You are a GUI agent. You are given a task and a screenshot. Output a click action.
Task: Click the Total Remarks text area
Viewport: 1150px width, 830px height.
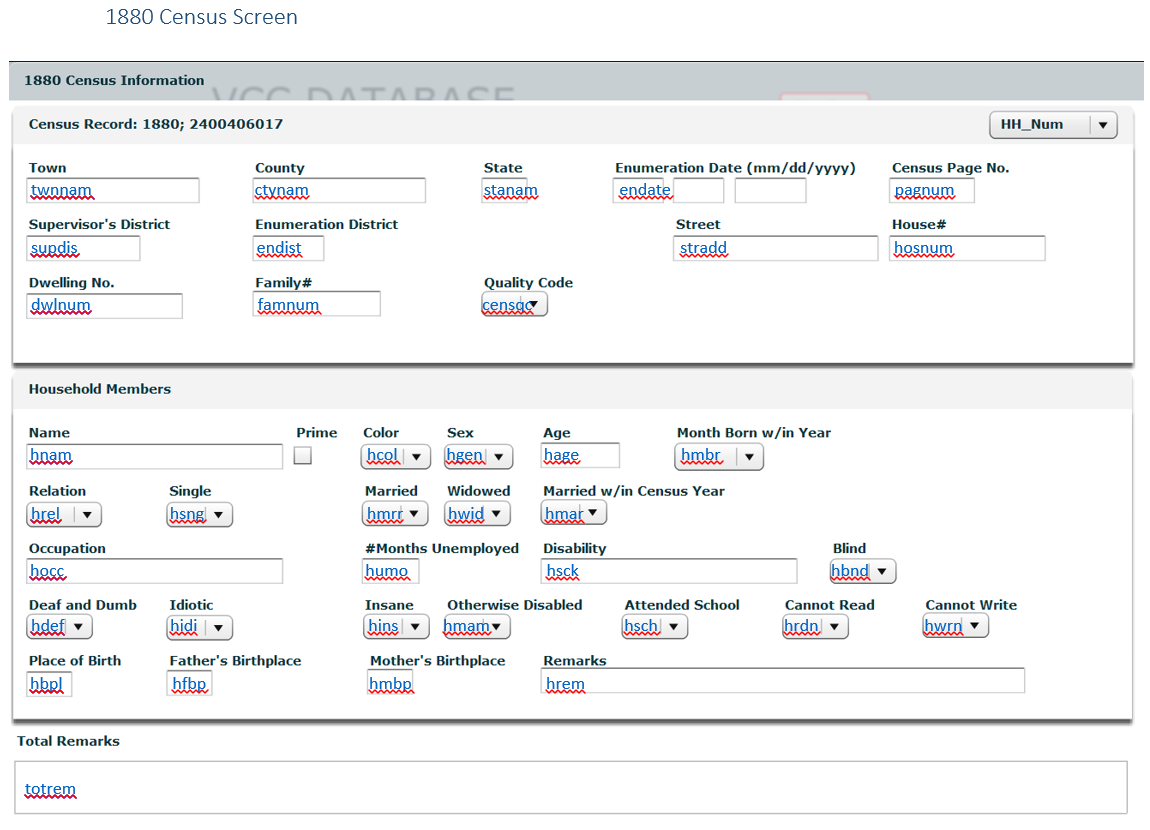click(571, 788)
